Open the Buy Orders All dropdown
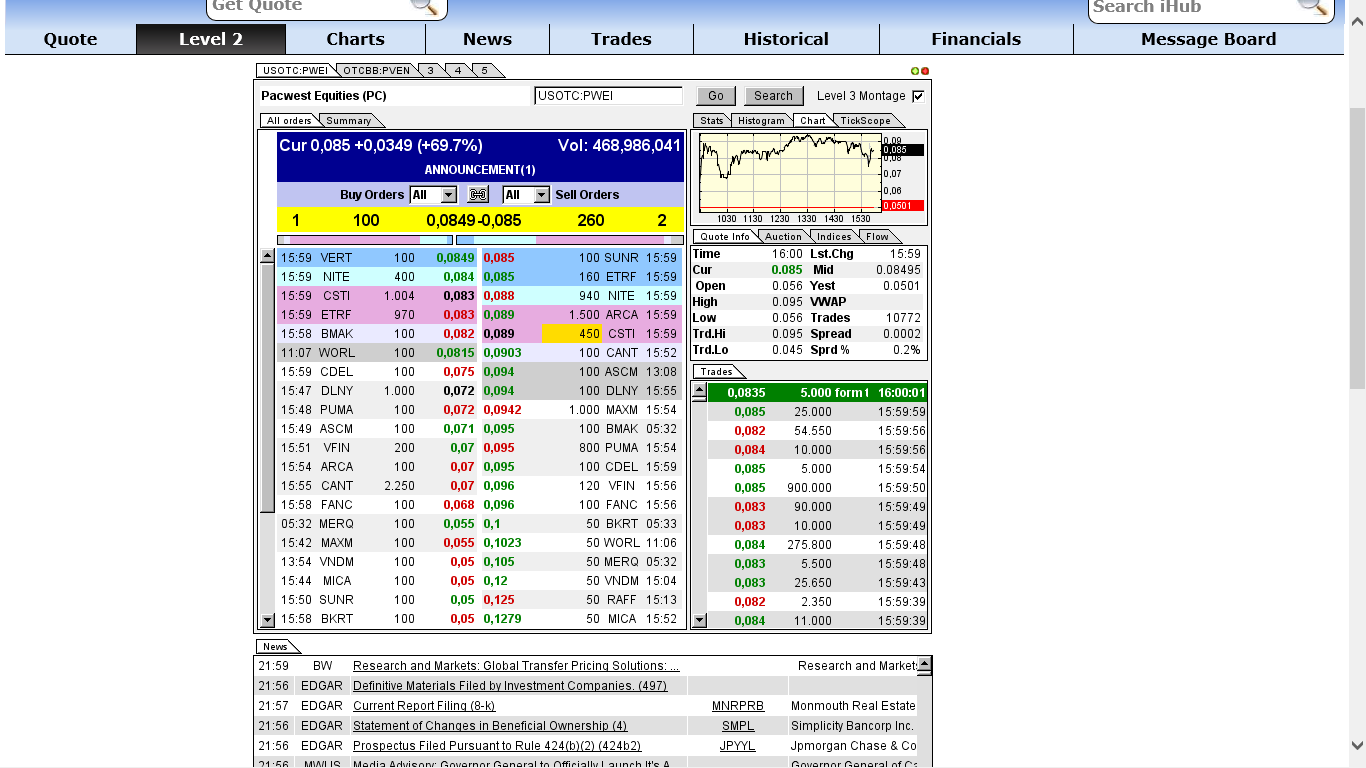This screenshot has width=1366, height=768. tap(433, 195)
